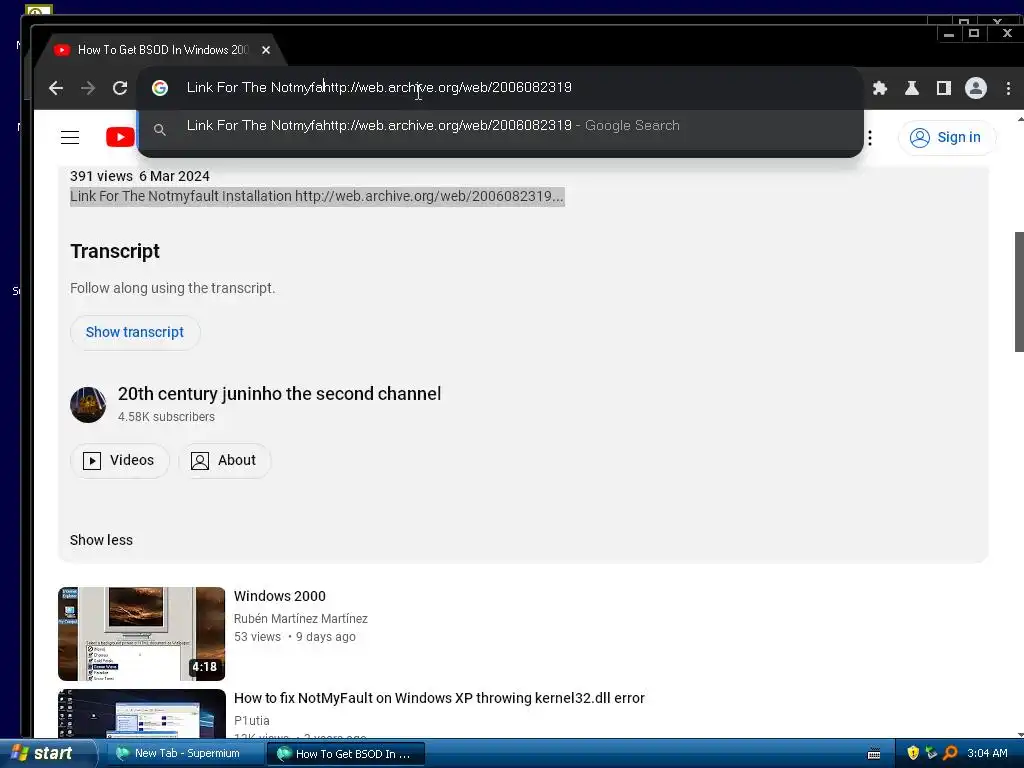
Task: Reload the page with refresh icon
Action: (120, 88)
